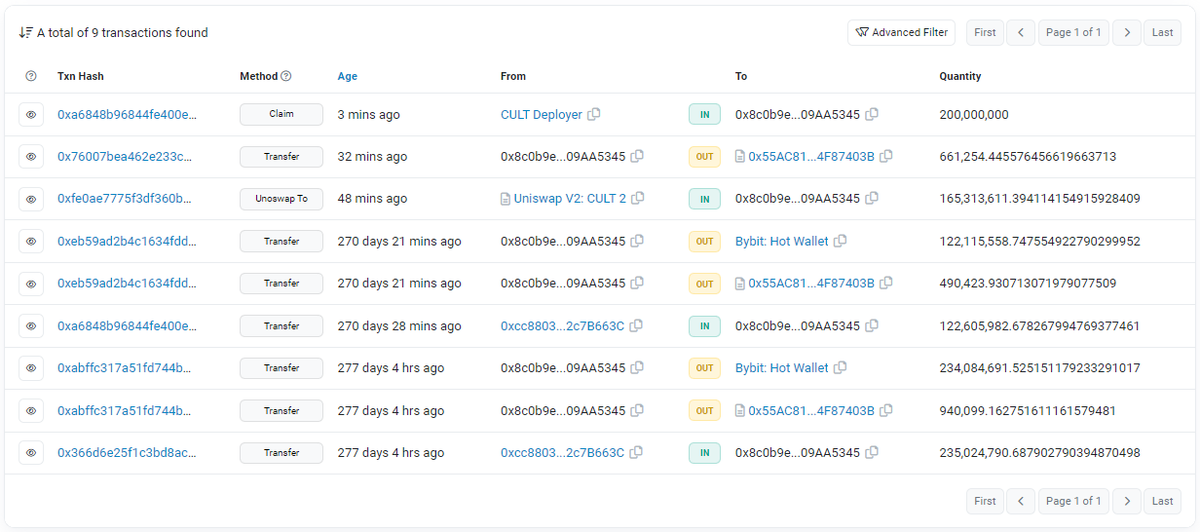Viewport: 1200px width, 532px height.
Task: Open txn hash 0xabffc317a on 940,099 quantity row
Action: point(124,411)
